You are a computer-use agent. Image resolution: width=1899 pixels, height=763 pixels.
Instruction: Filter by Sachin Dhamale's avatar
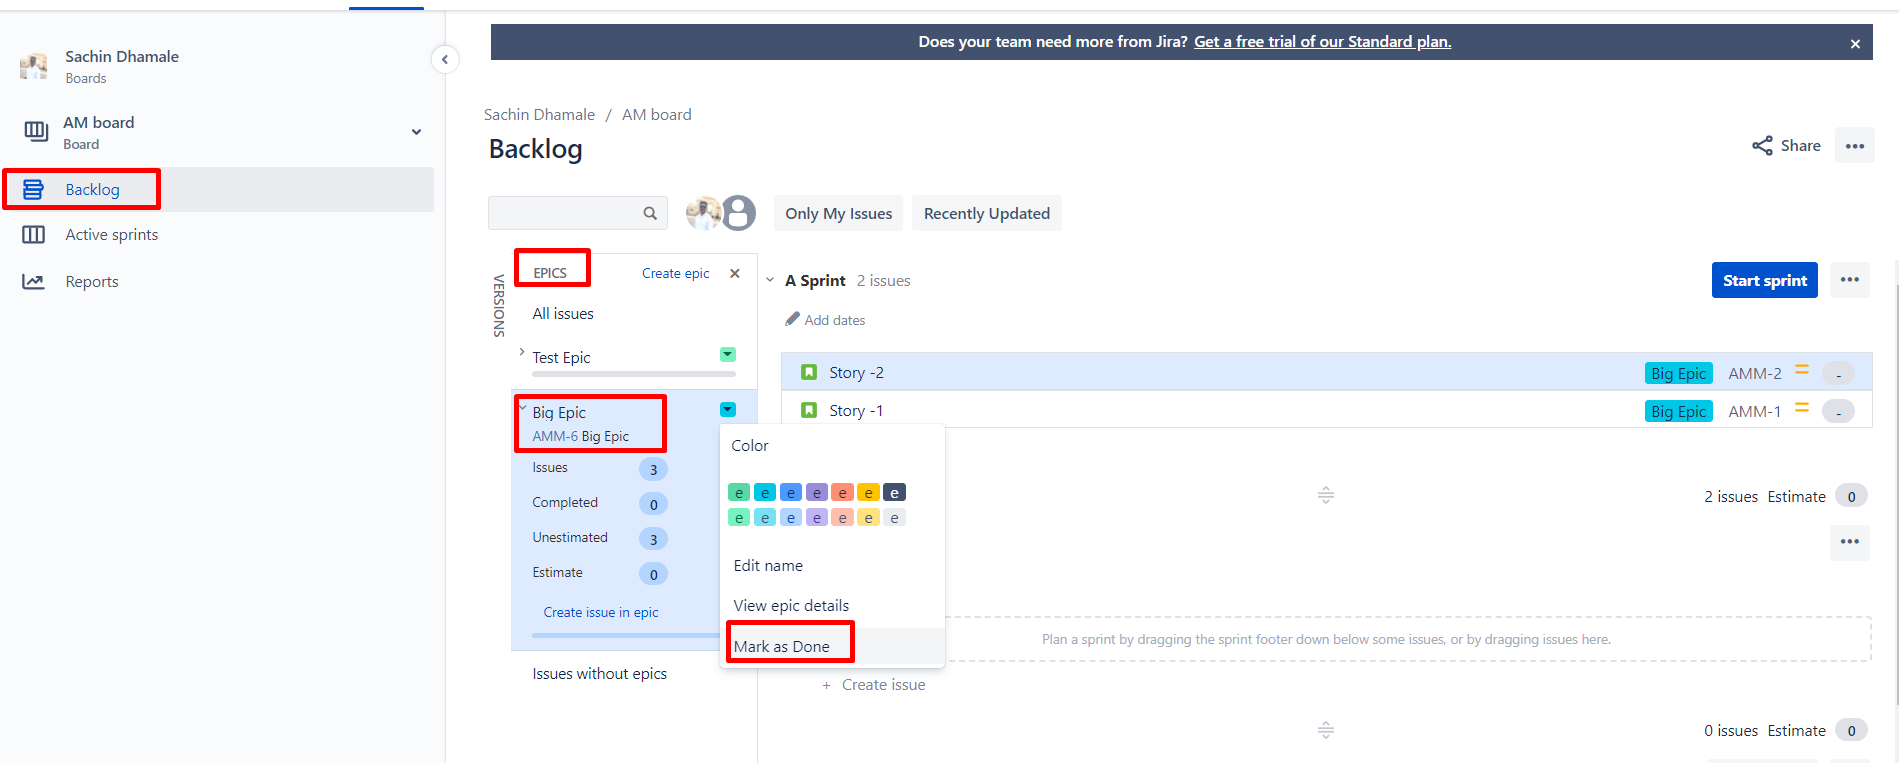702,212
